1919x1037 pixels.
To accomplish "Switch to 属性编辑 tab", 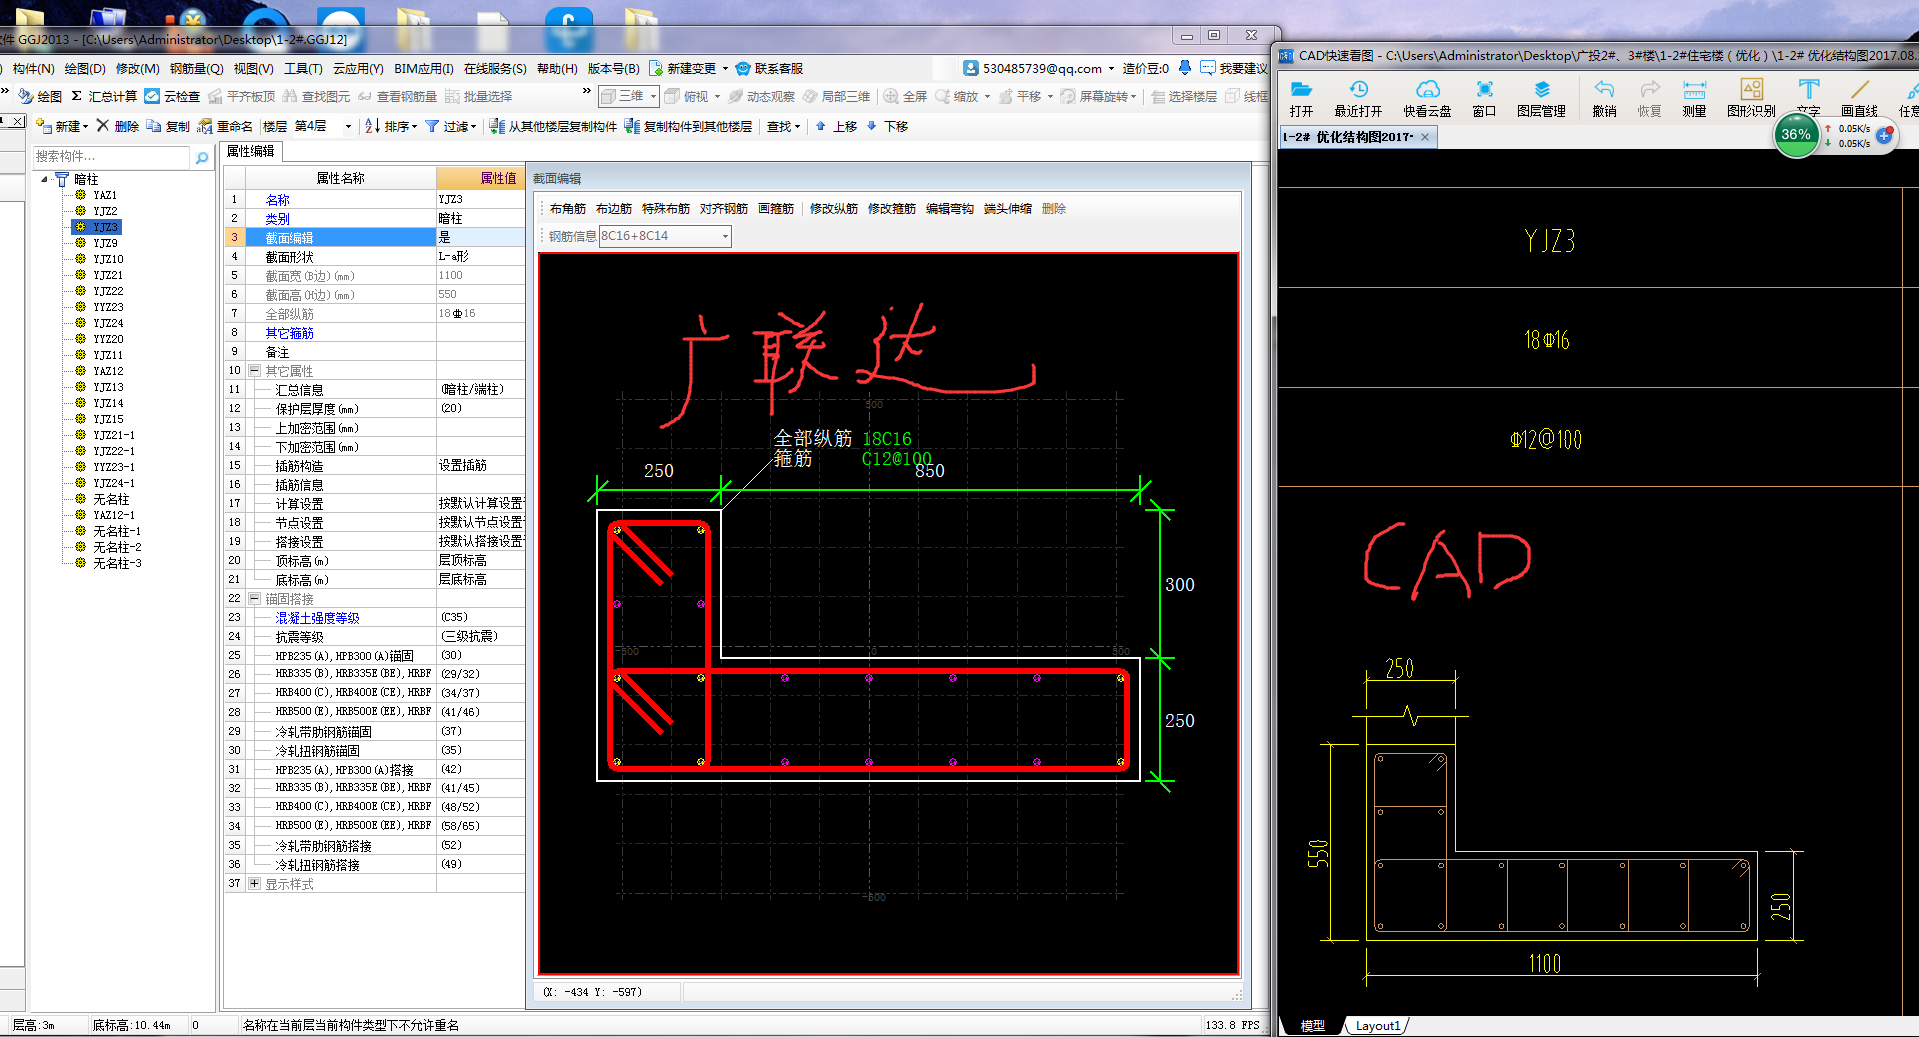I will 250,151.
